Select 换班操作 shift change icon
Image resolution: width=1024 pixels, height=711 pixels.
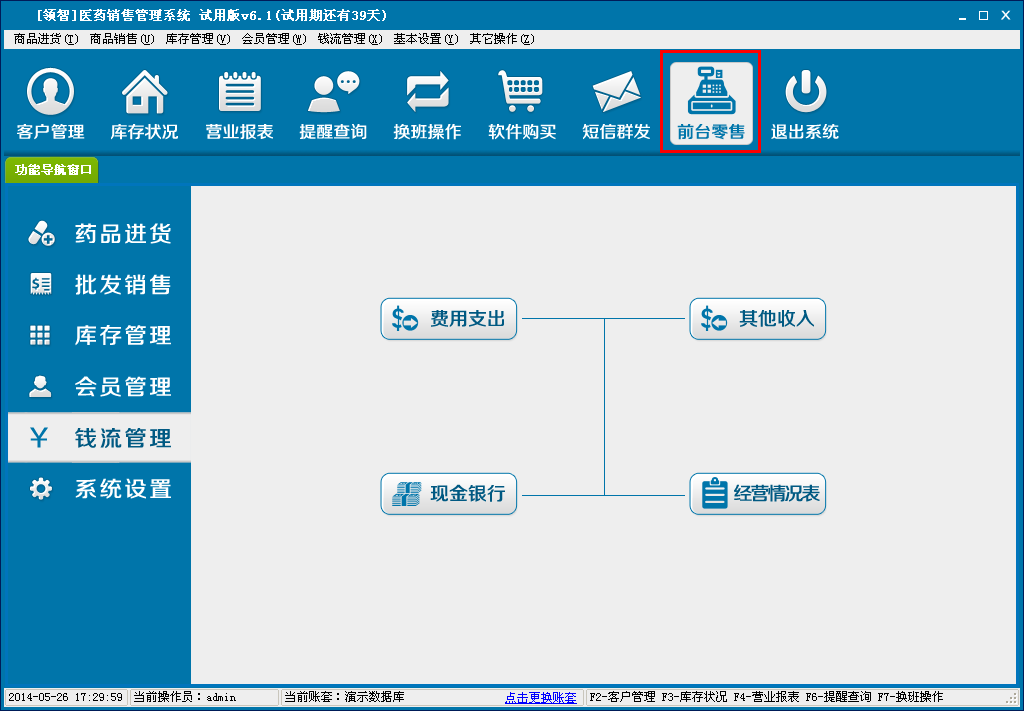tap(427, 104)
